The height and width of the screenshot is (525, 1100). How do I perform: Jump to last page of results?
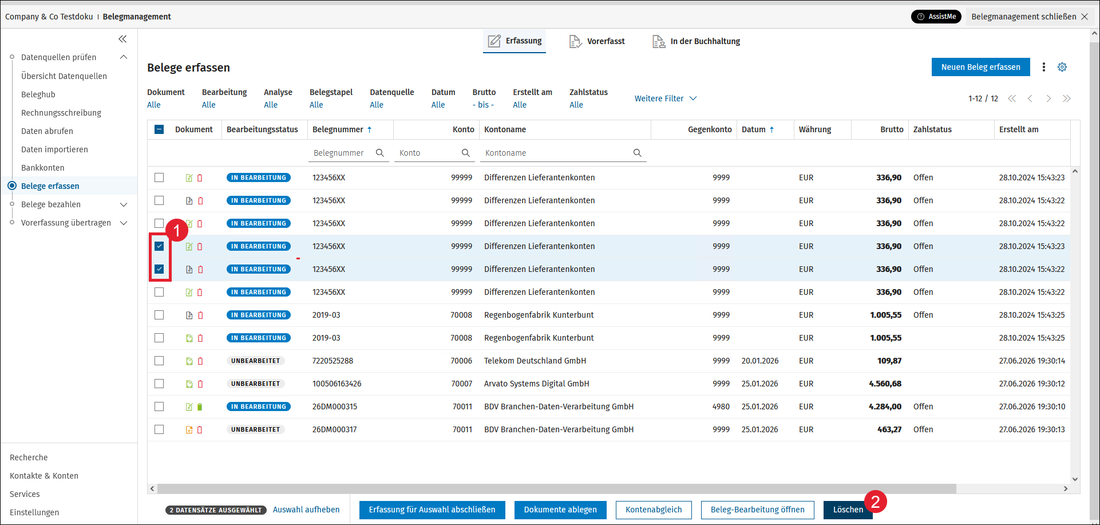[x=1067, y=98]
